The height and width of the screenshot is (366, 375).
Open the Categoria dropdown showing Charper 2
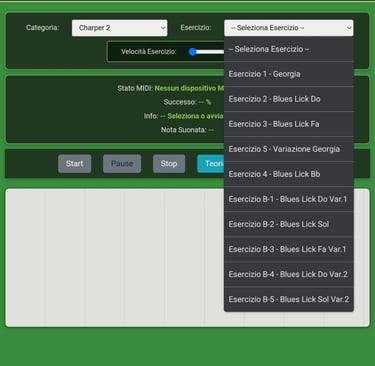click(x=119, y=28)
